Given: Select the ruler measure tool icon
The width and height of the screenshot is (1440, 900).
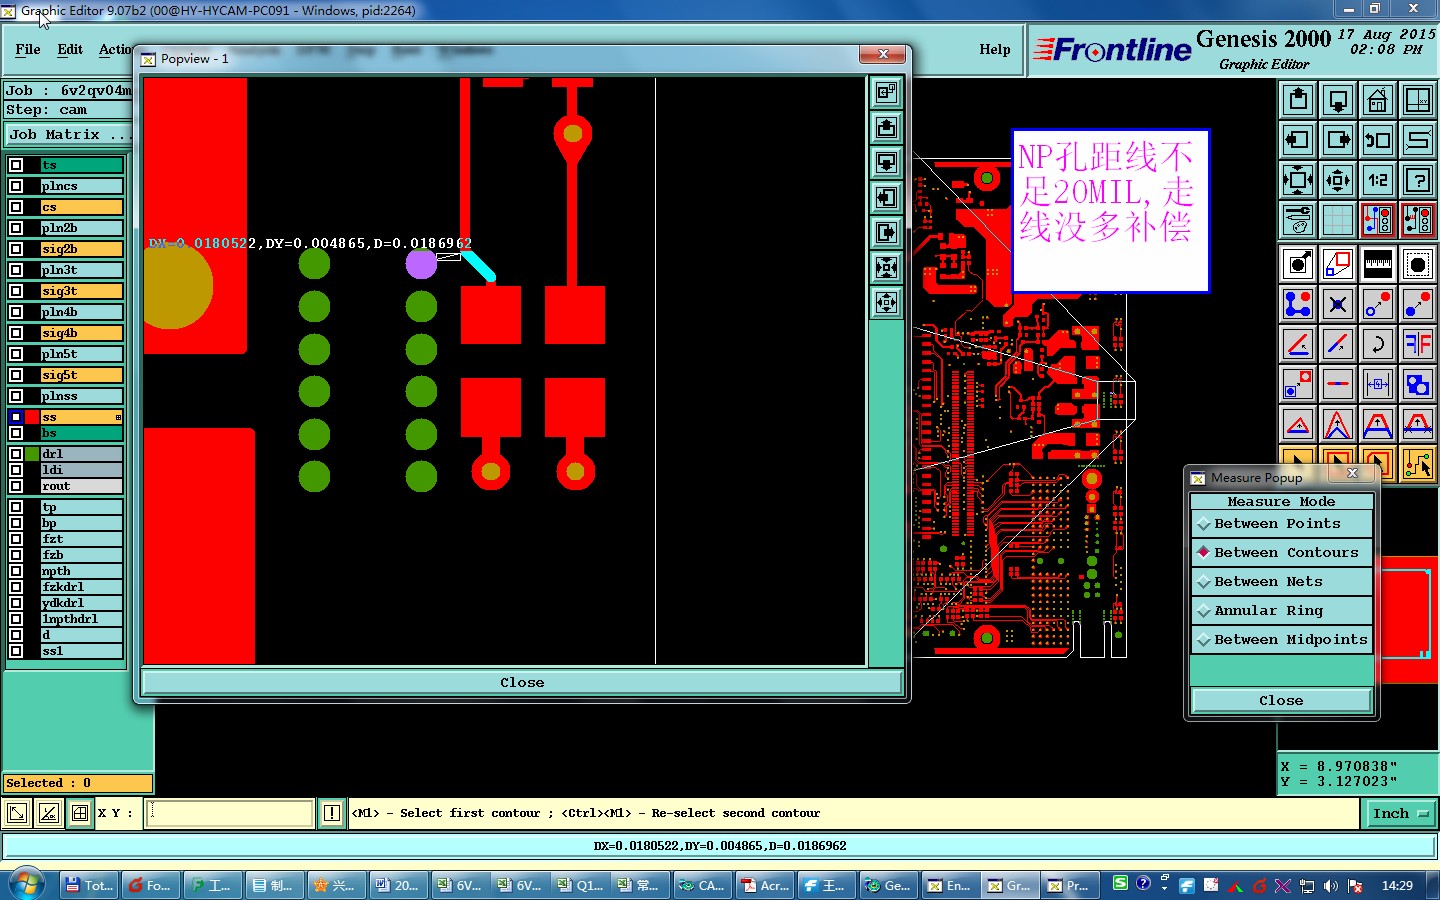Looking at the screenshot, I should tap(1378, 264).
